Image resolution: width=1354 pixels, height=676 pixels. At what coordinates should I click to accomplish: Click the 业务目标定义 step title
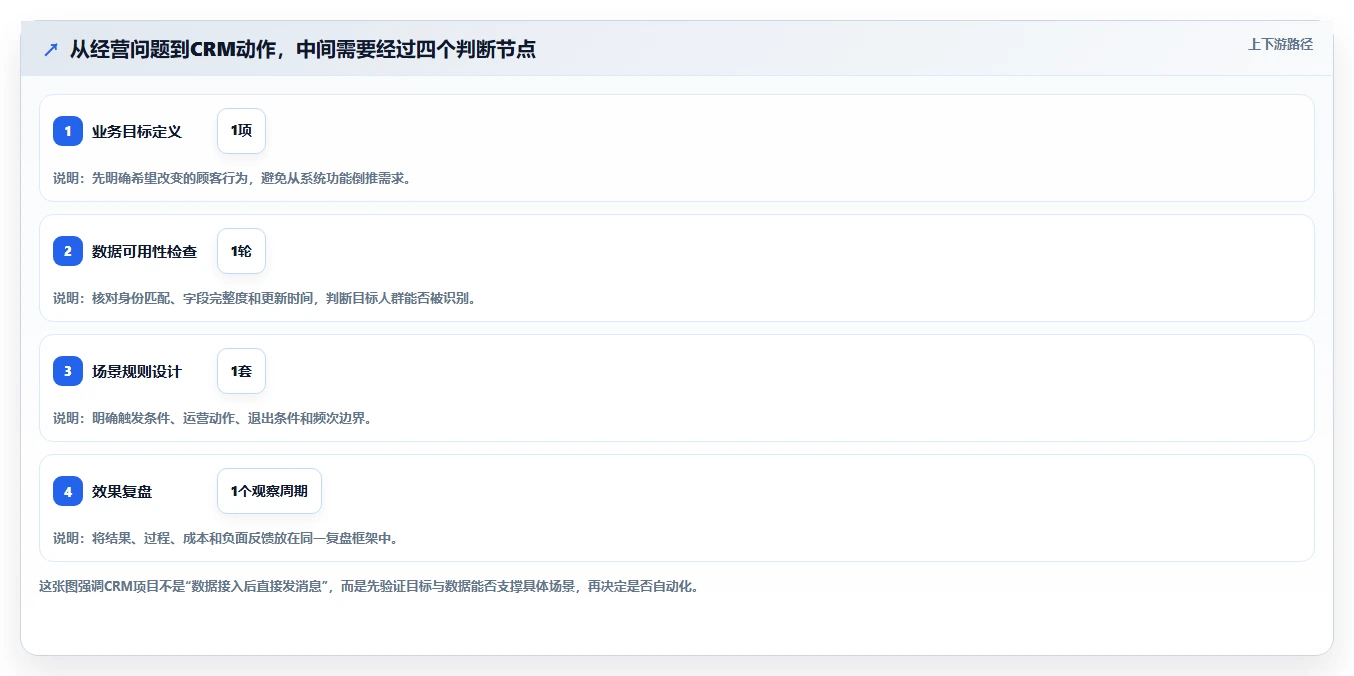(x=137, y=131)
